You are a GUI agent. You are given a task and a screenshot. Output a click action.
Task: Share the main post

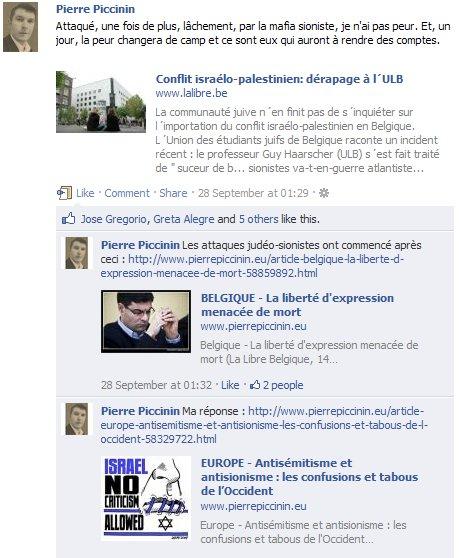pos(173,193)
